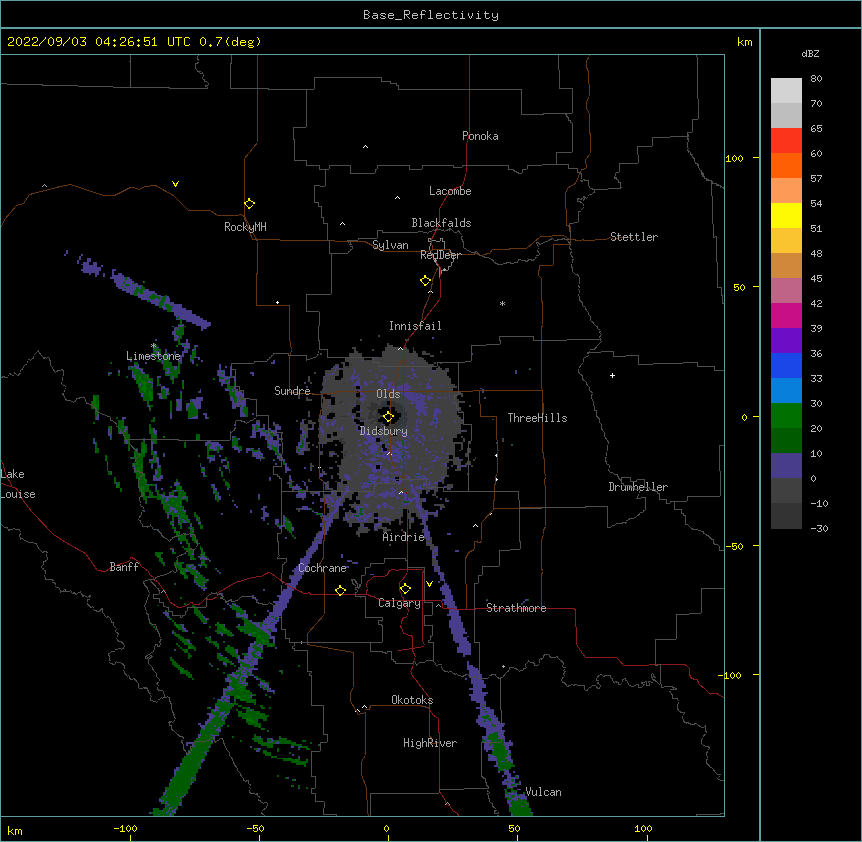The image size is (862, 842).
Task: Click the Strathmore label
Action: tap(516, 608)
